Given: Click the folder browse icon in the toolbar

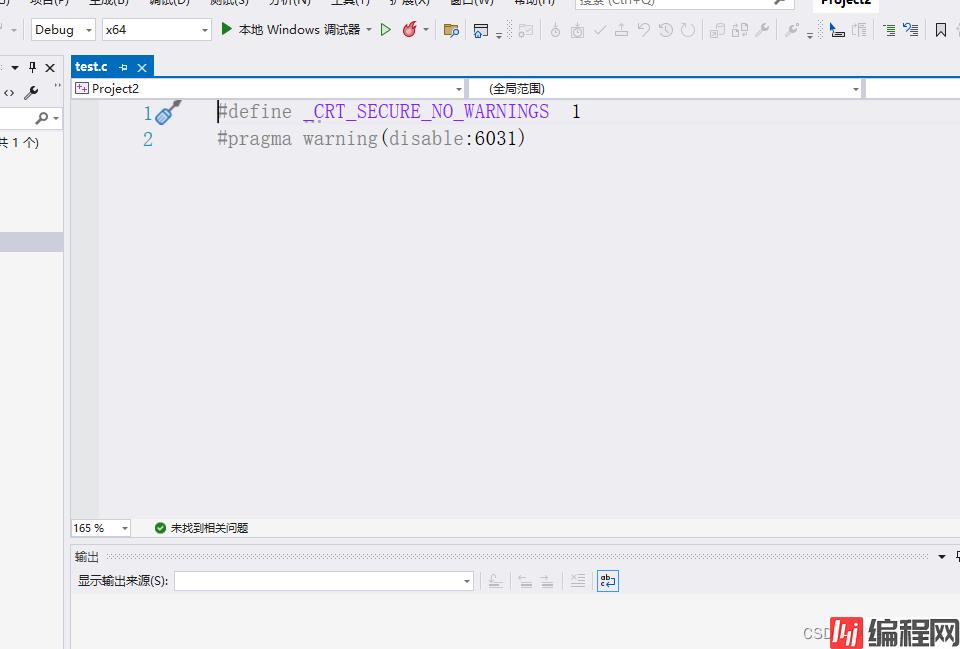Looking at the screenshot, I should point(451,30).
